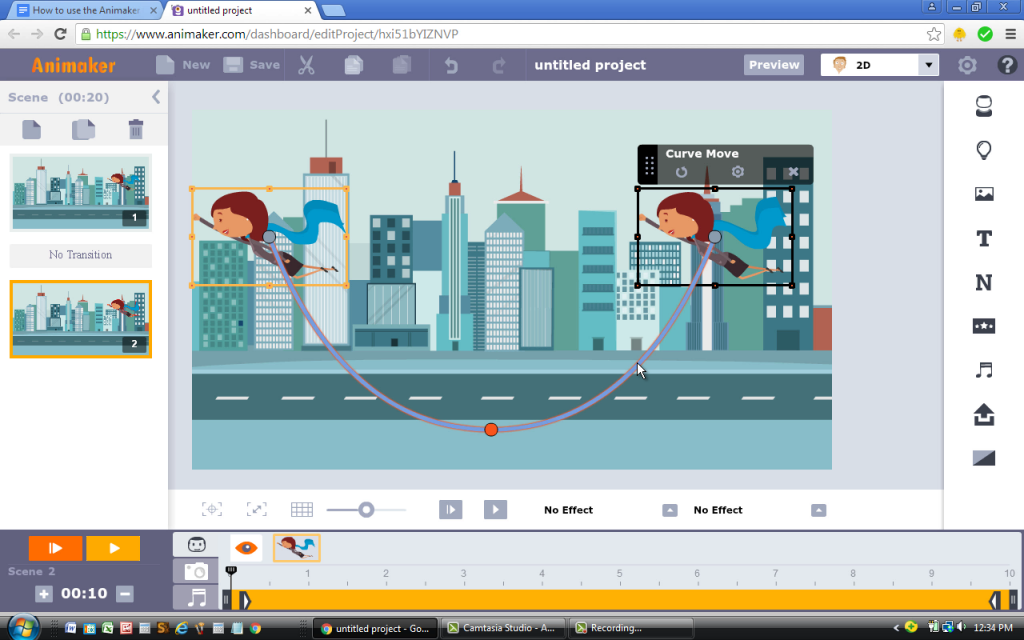Toggle the eye visibility icon
The height and width of the screenshot is (640, 1024).
point(246,547)
